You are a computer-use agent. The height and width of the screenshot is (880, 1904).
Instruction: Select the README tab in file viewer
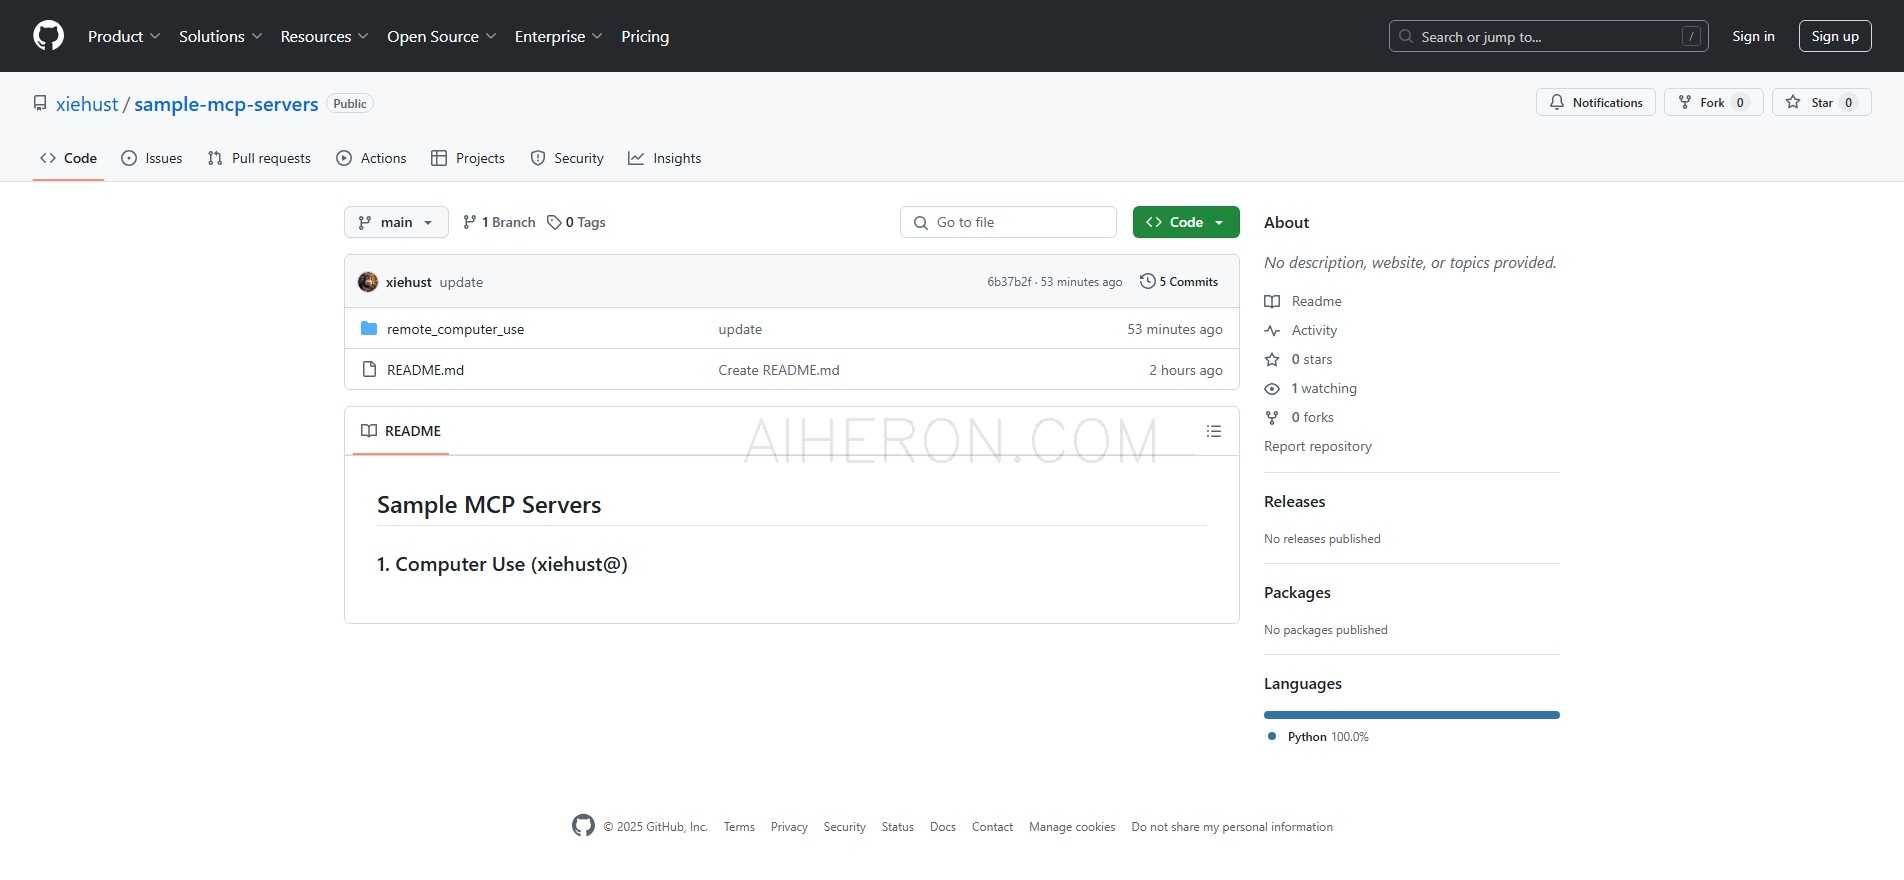[x=401, y=431]
